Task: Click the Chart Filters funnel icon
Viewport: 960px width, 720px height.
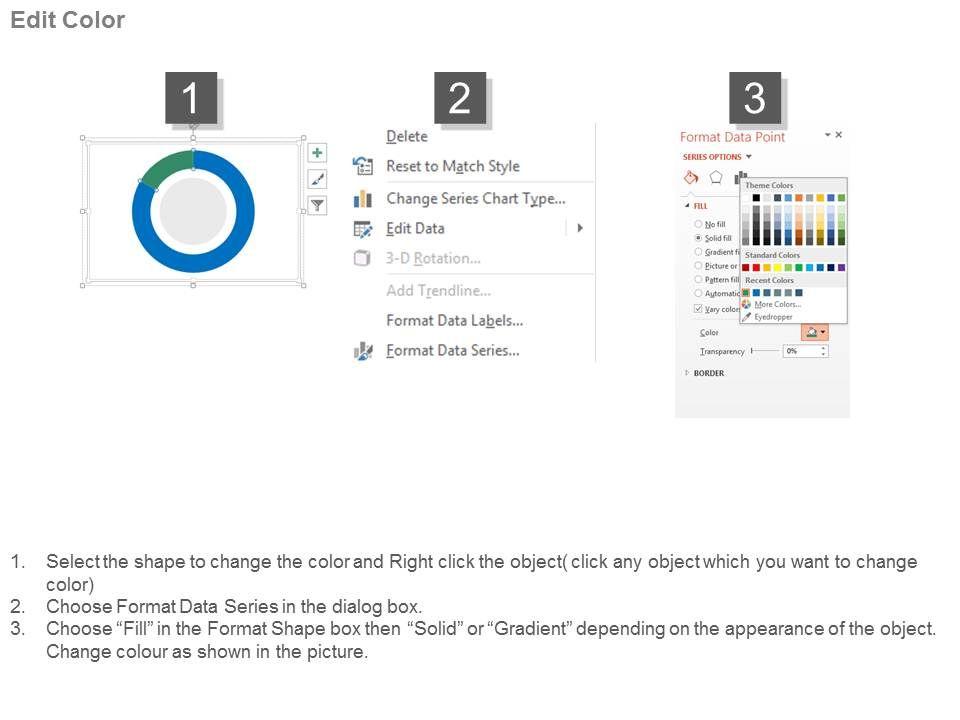Action: 317,206
